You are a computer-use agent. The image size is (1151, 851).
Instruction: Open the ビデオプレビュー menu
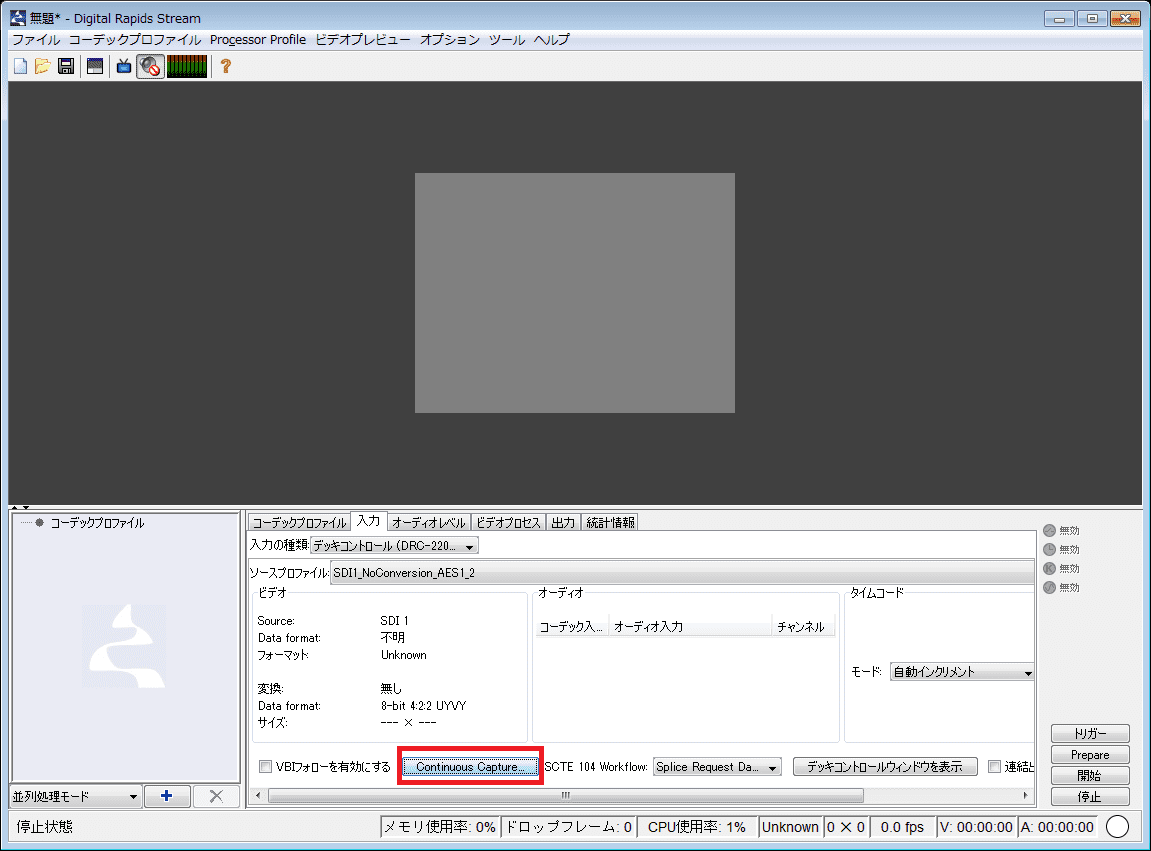click(x=363, y=40)
